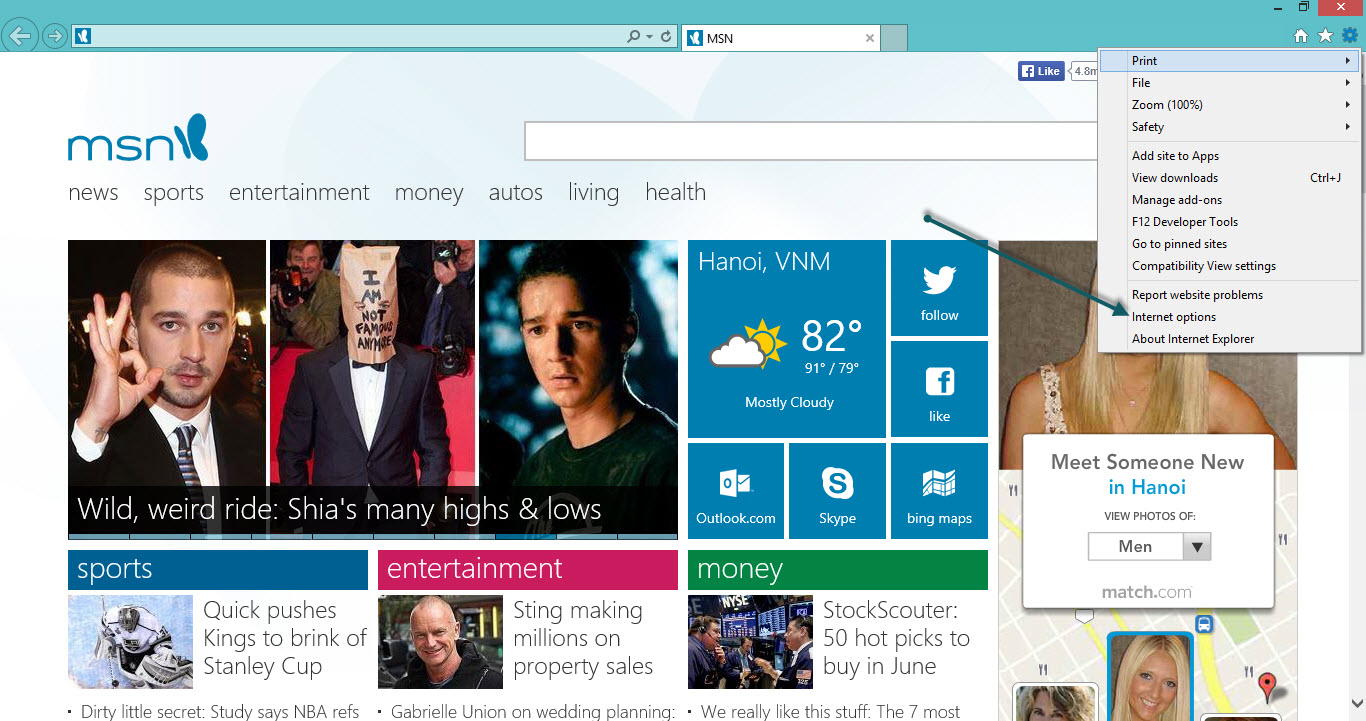This screenshot has height=721, width=1366.
Task: Choose View downloads
Action: tap(1229, 178)
